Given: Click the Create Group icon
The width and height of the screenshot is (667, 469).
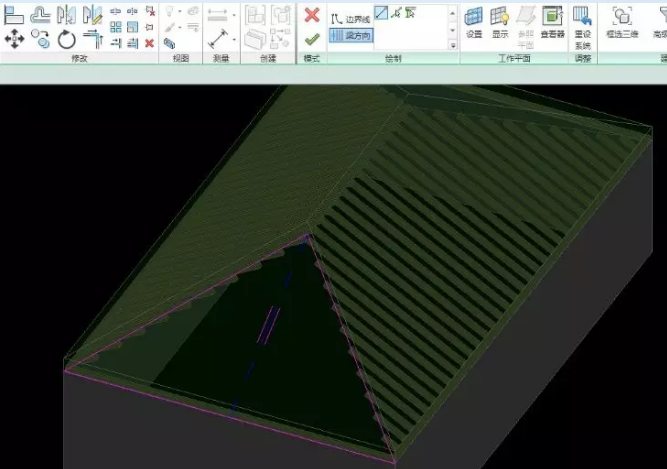Looking at the screenshot, I should click(281, 14).
